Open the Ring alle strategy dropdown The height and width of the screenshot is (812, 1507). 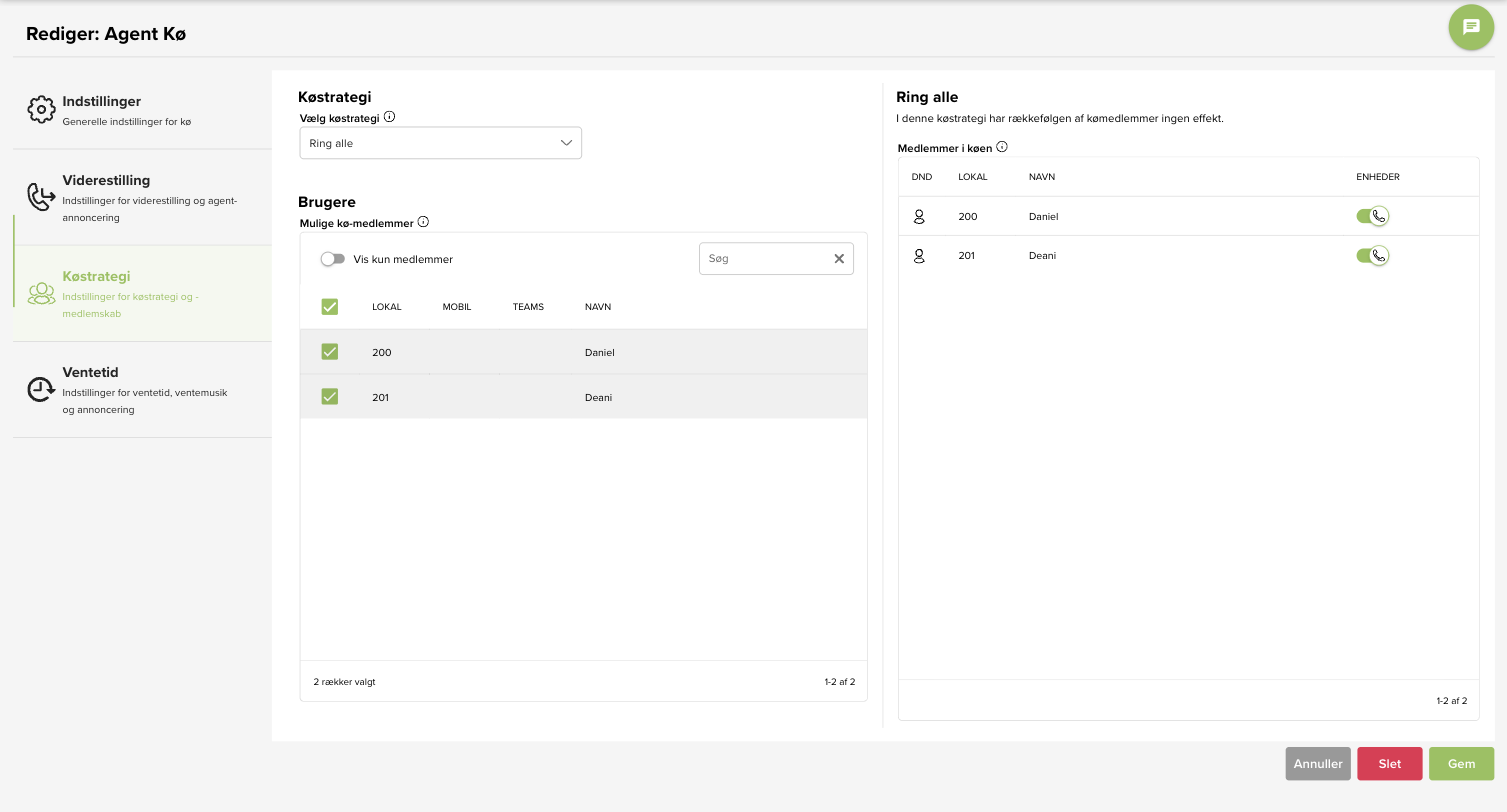(441, 143)
